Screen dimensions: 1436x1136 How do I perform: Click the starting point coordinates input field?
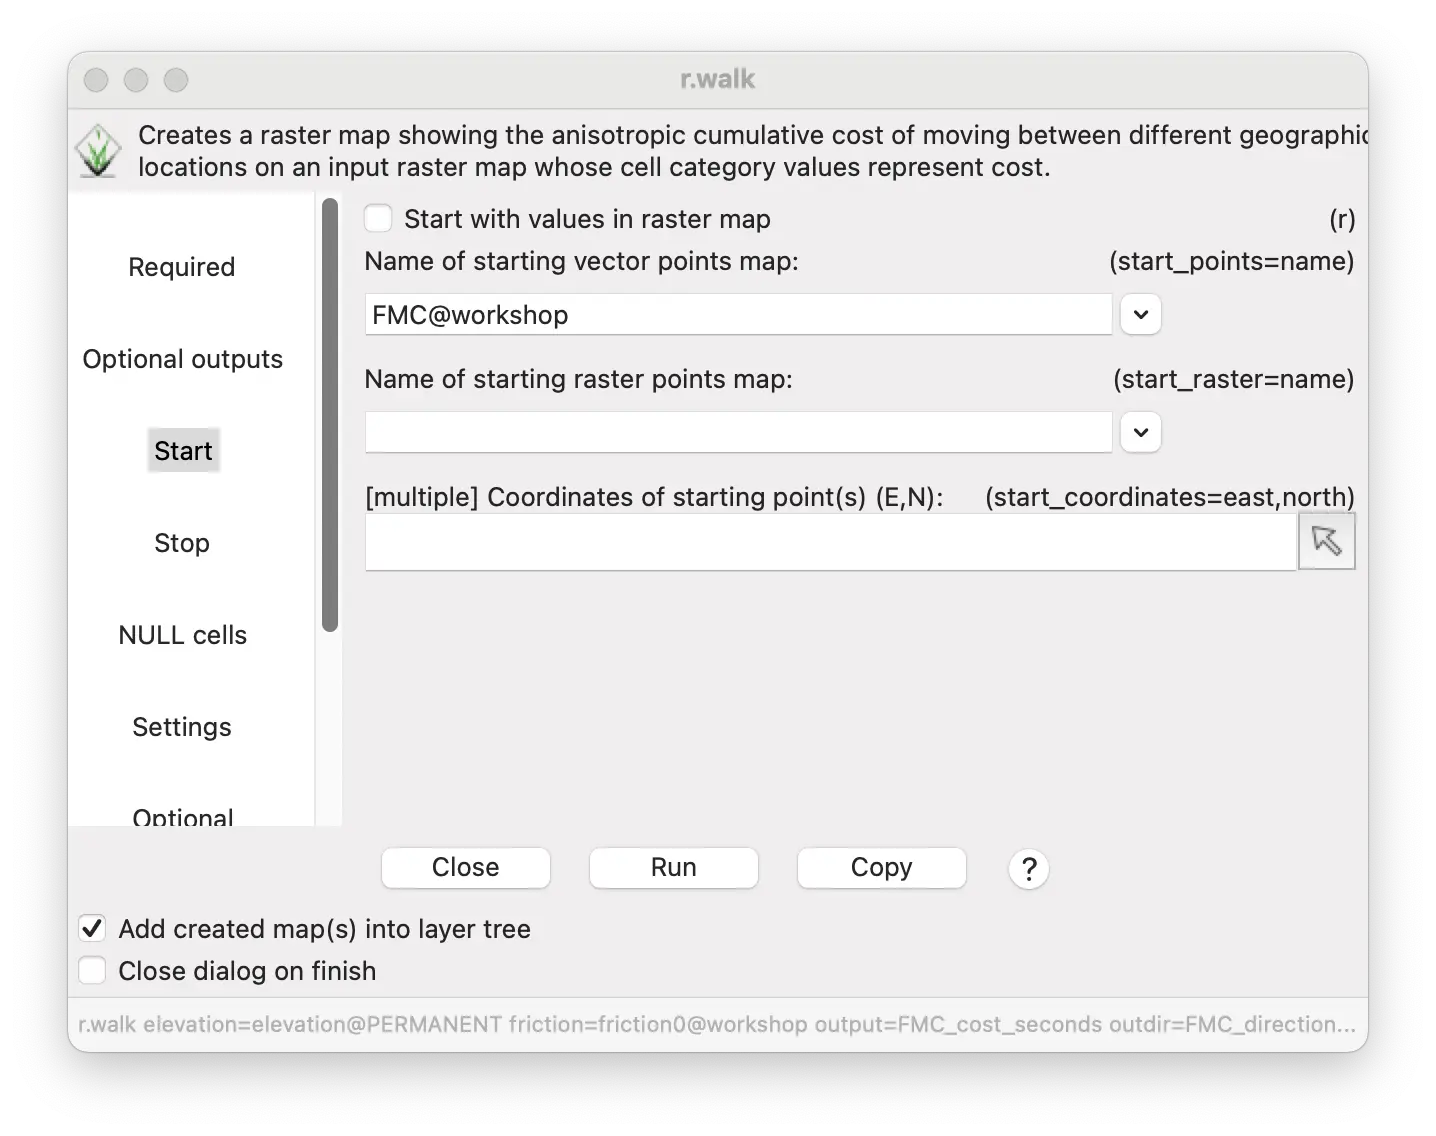831,542
